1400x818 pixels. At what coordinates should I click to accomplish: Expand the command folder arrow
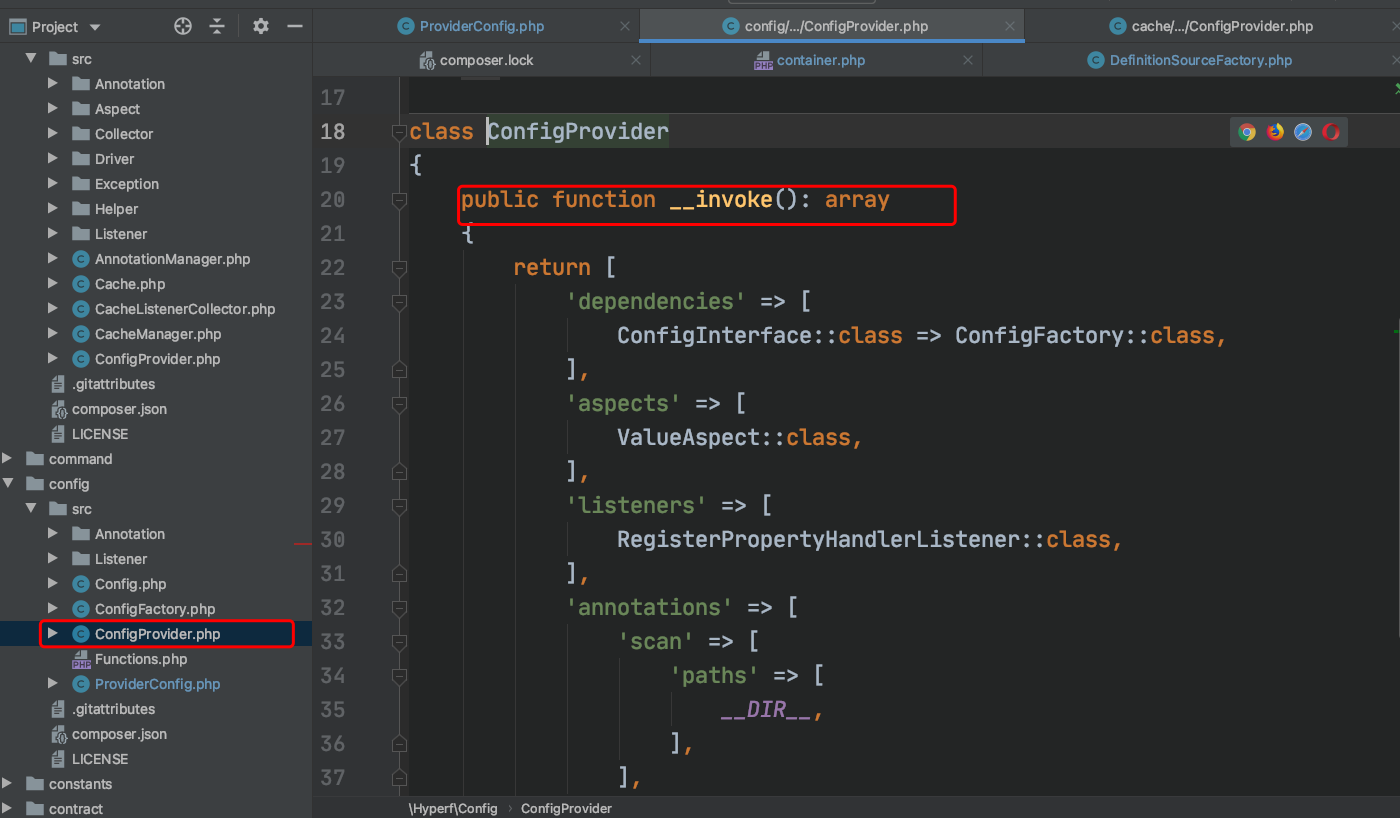click(x=7, y=459)
